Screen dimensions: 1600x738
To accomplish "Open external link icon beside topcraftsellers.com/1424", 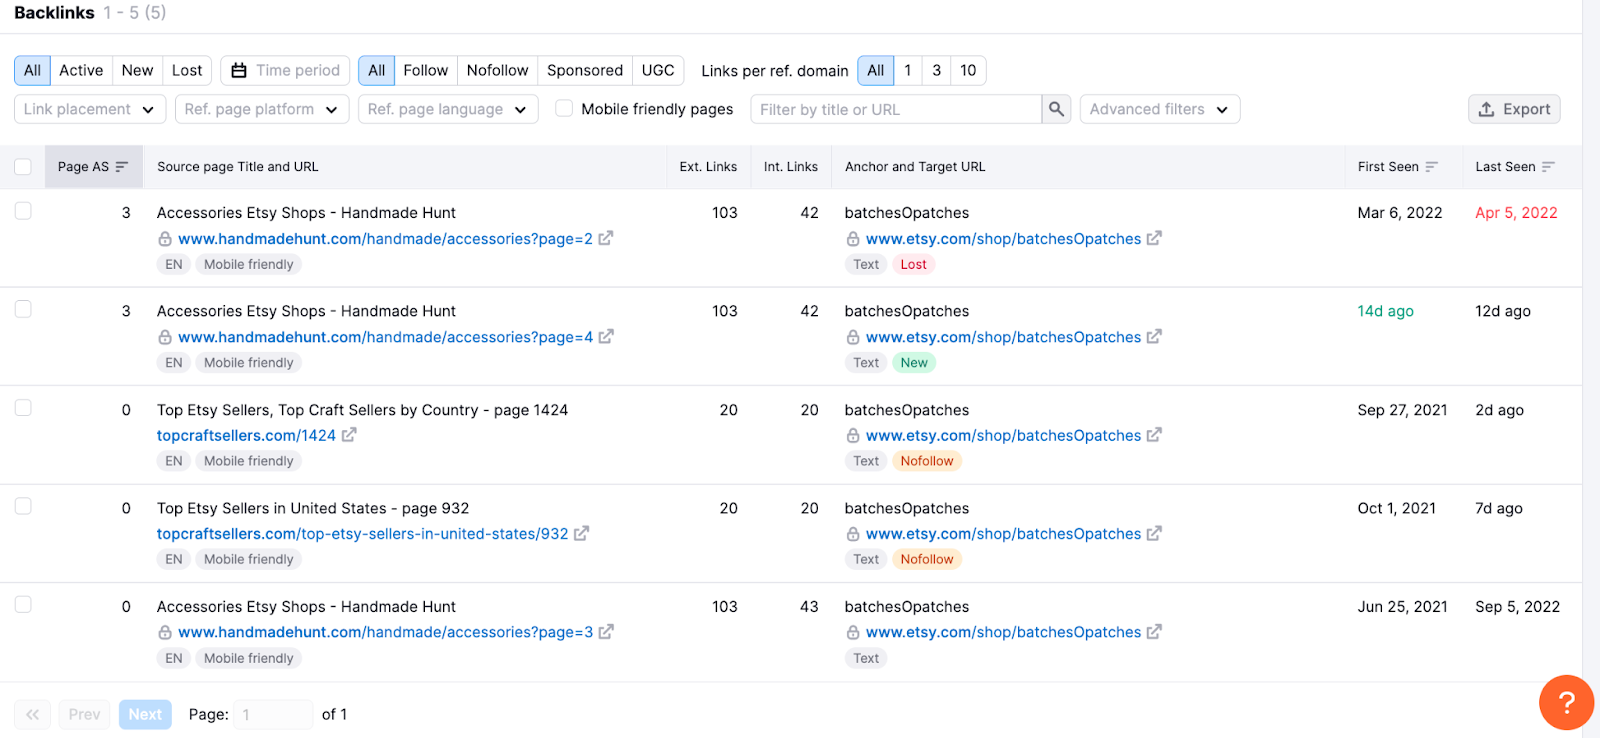I will coord(349,435).
